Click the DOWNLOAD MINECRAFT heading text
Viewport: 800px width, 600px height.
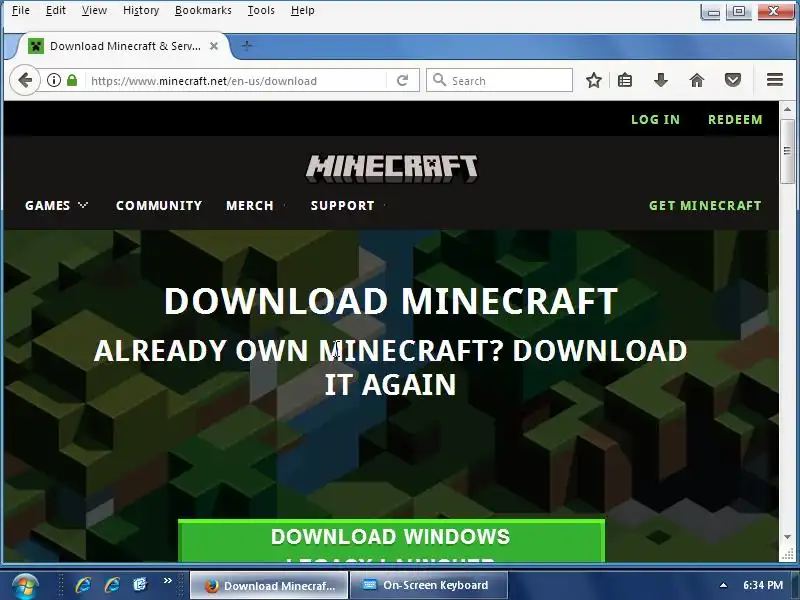click(391, 301)
